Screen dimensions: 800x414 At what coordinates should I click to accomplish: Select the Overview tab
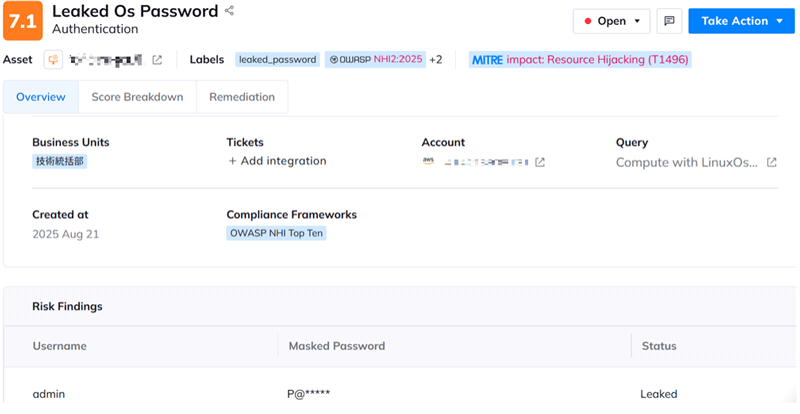point(41,97)
